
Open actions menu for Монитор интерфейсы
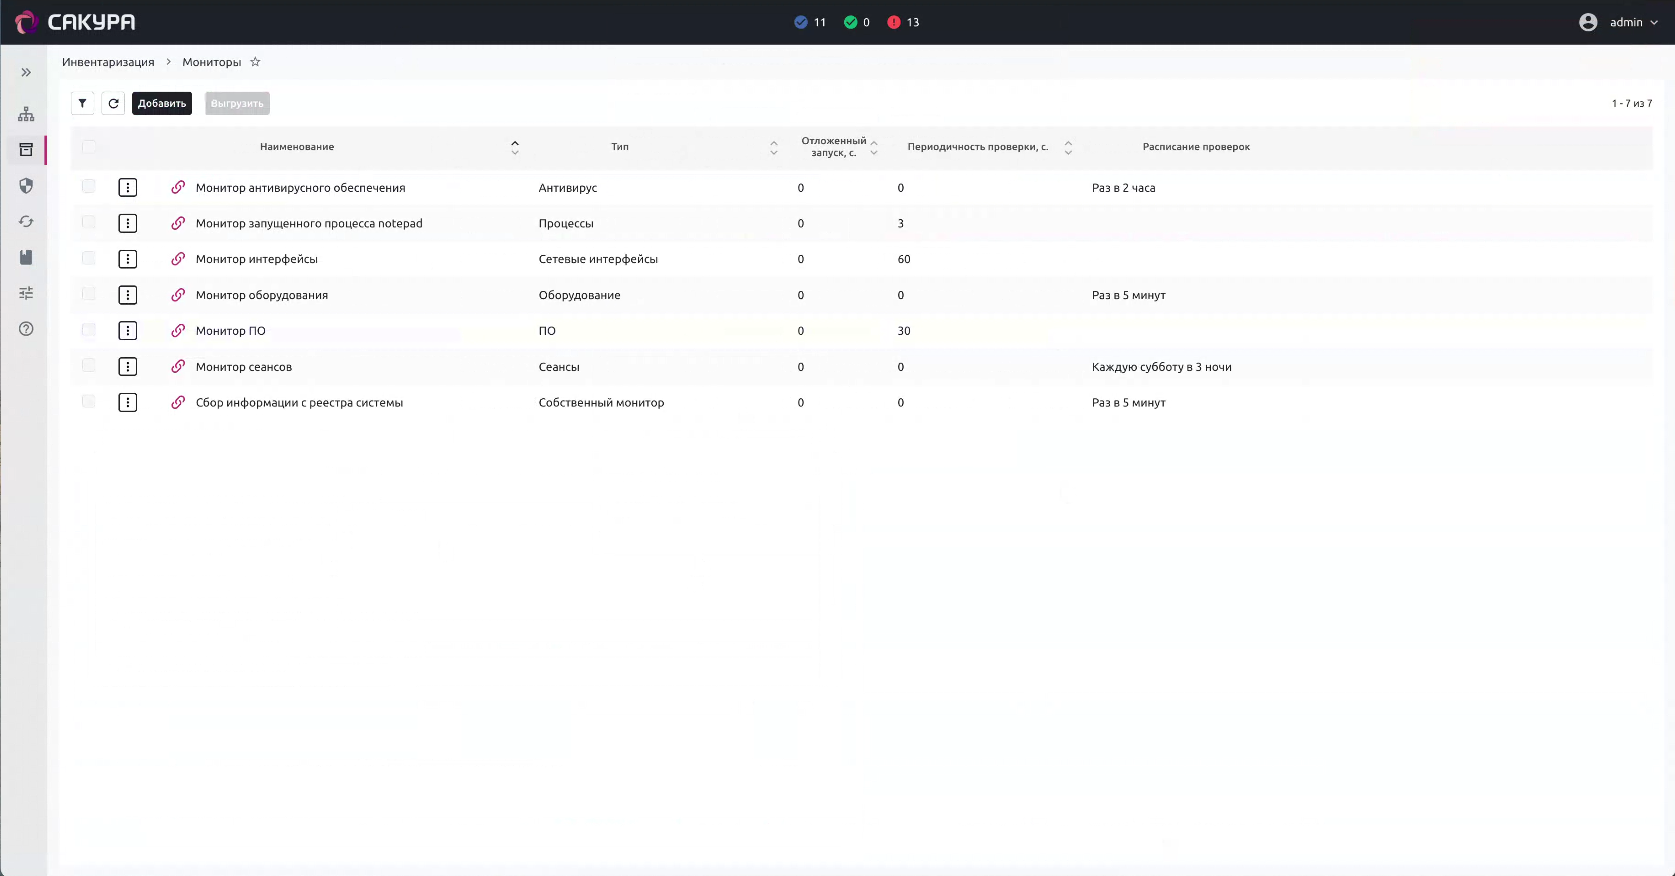point(128,259)
